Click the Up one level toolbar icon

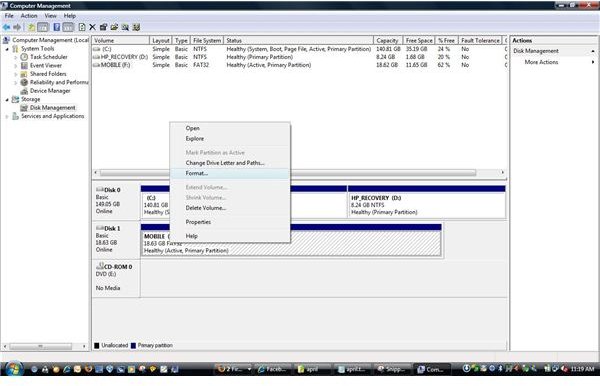point(31,27)
